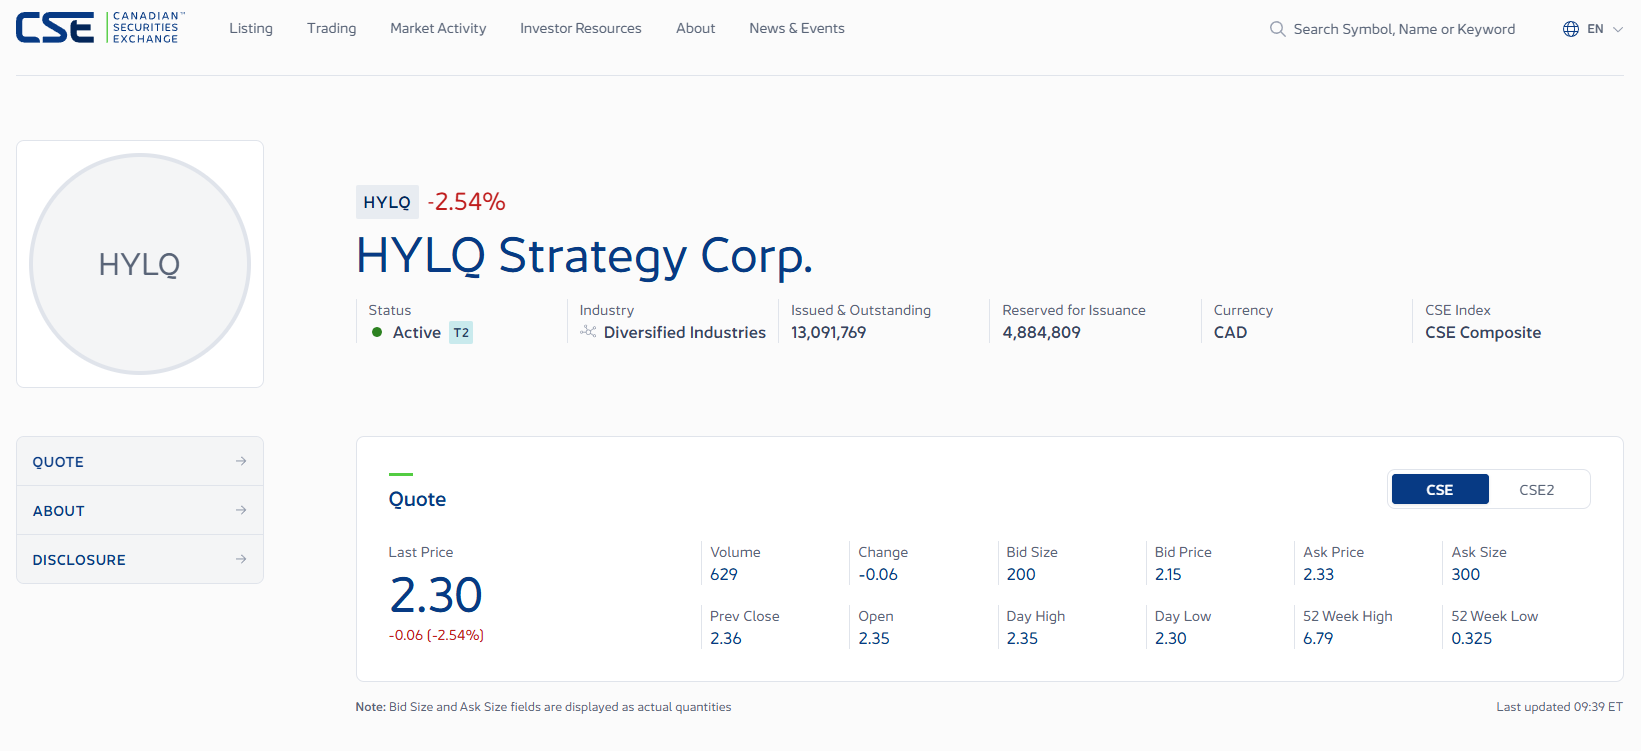
Task: Click the -2.54% change next to ticker
Action: [x=467, y=202]
